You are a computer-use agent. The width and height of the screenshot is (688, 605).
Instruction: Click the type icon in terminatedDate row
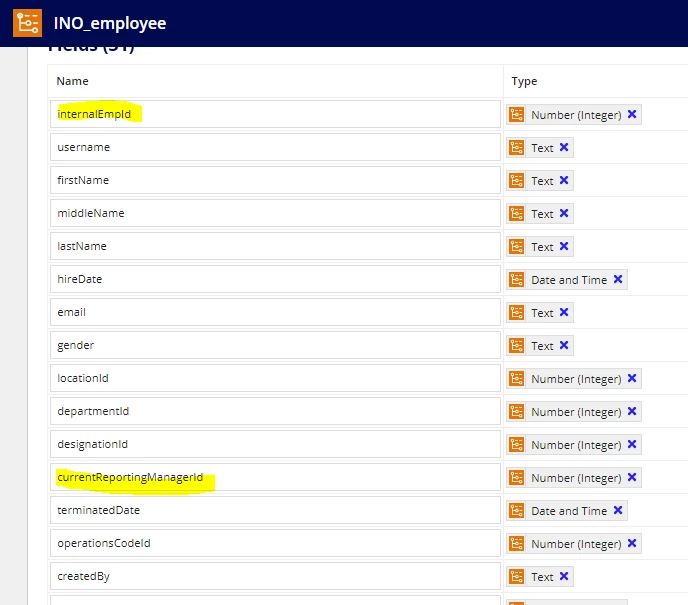click(x=516, y=511)
